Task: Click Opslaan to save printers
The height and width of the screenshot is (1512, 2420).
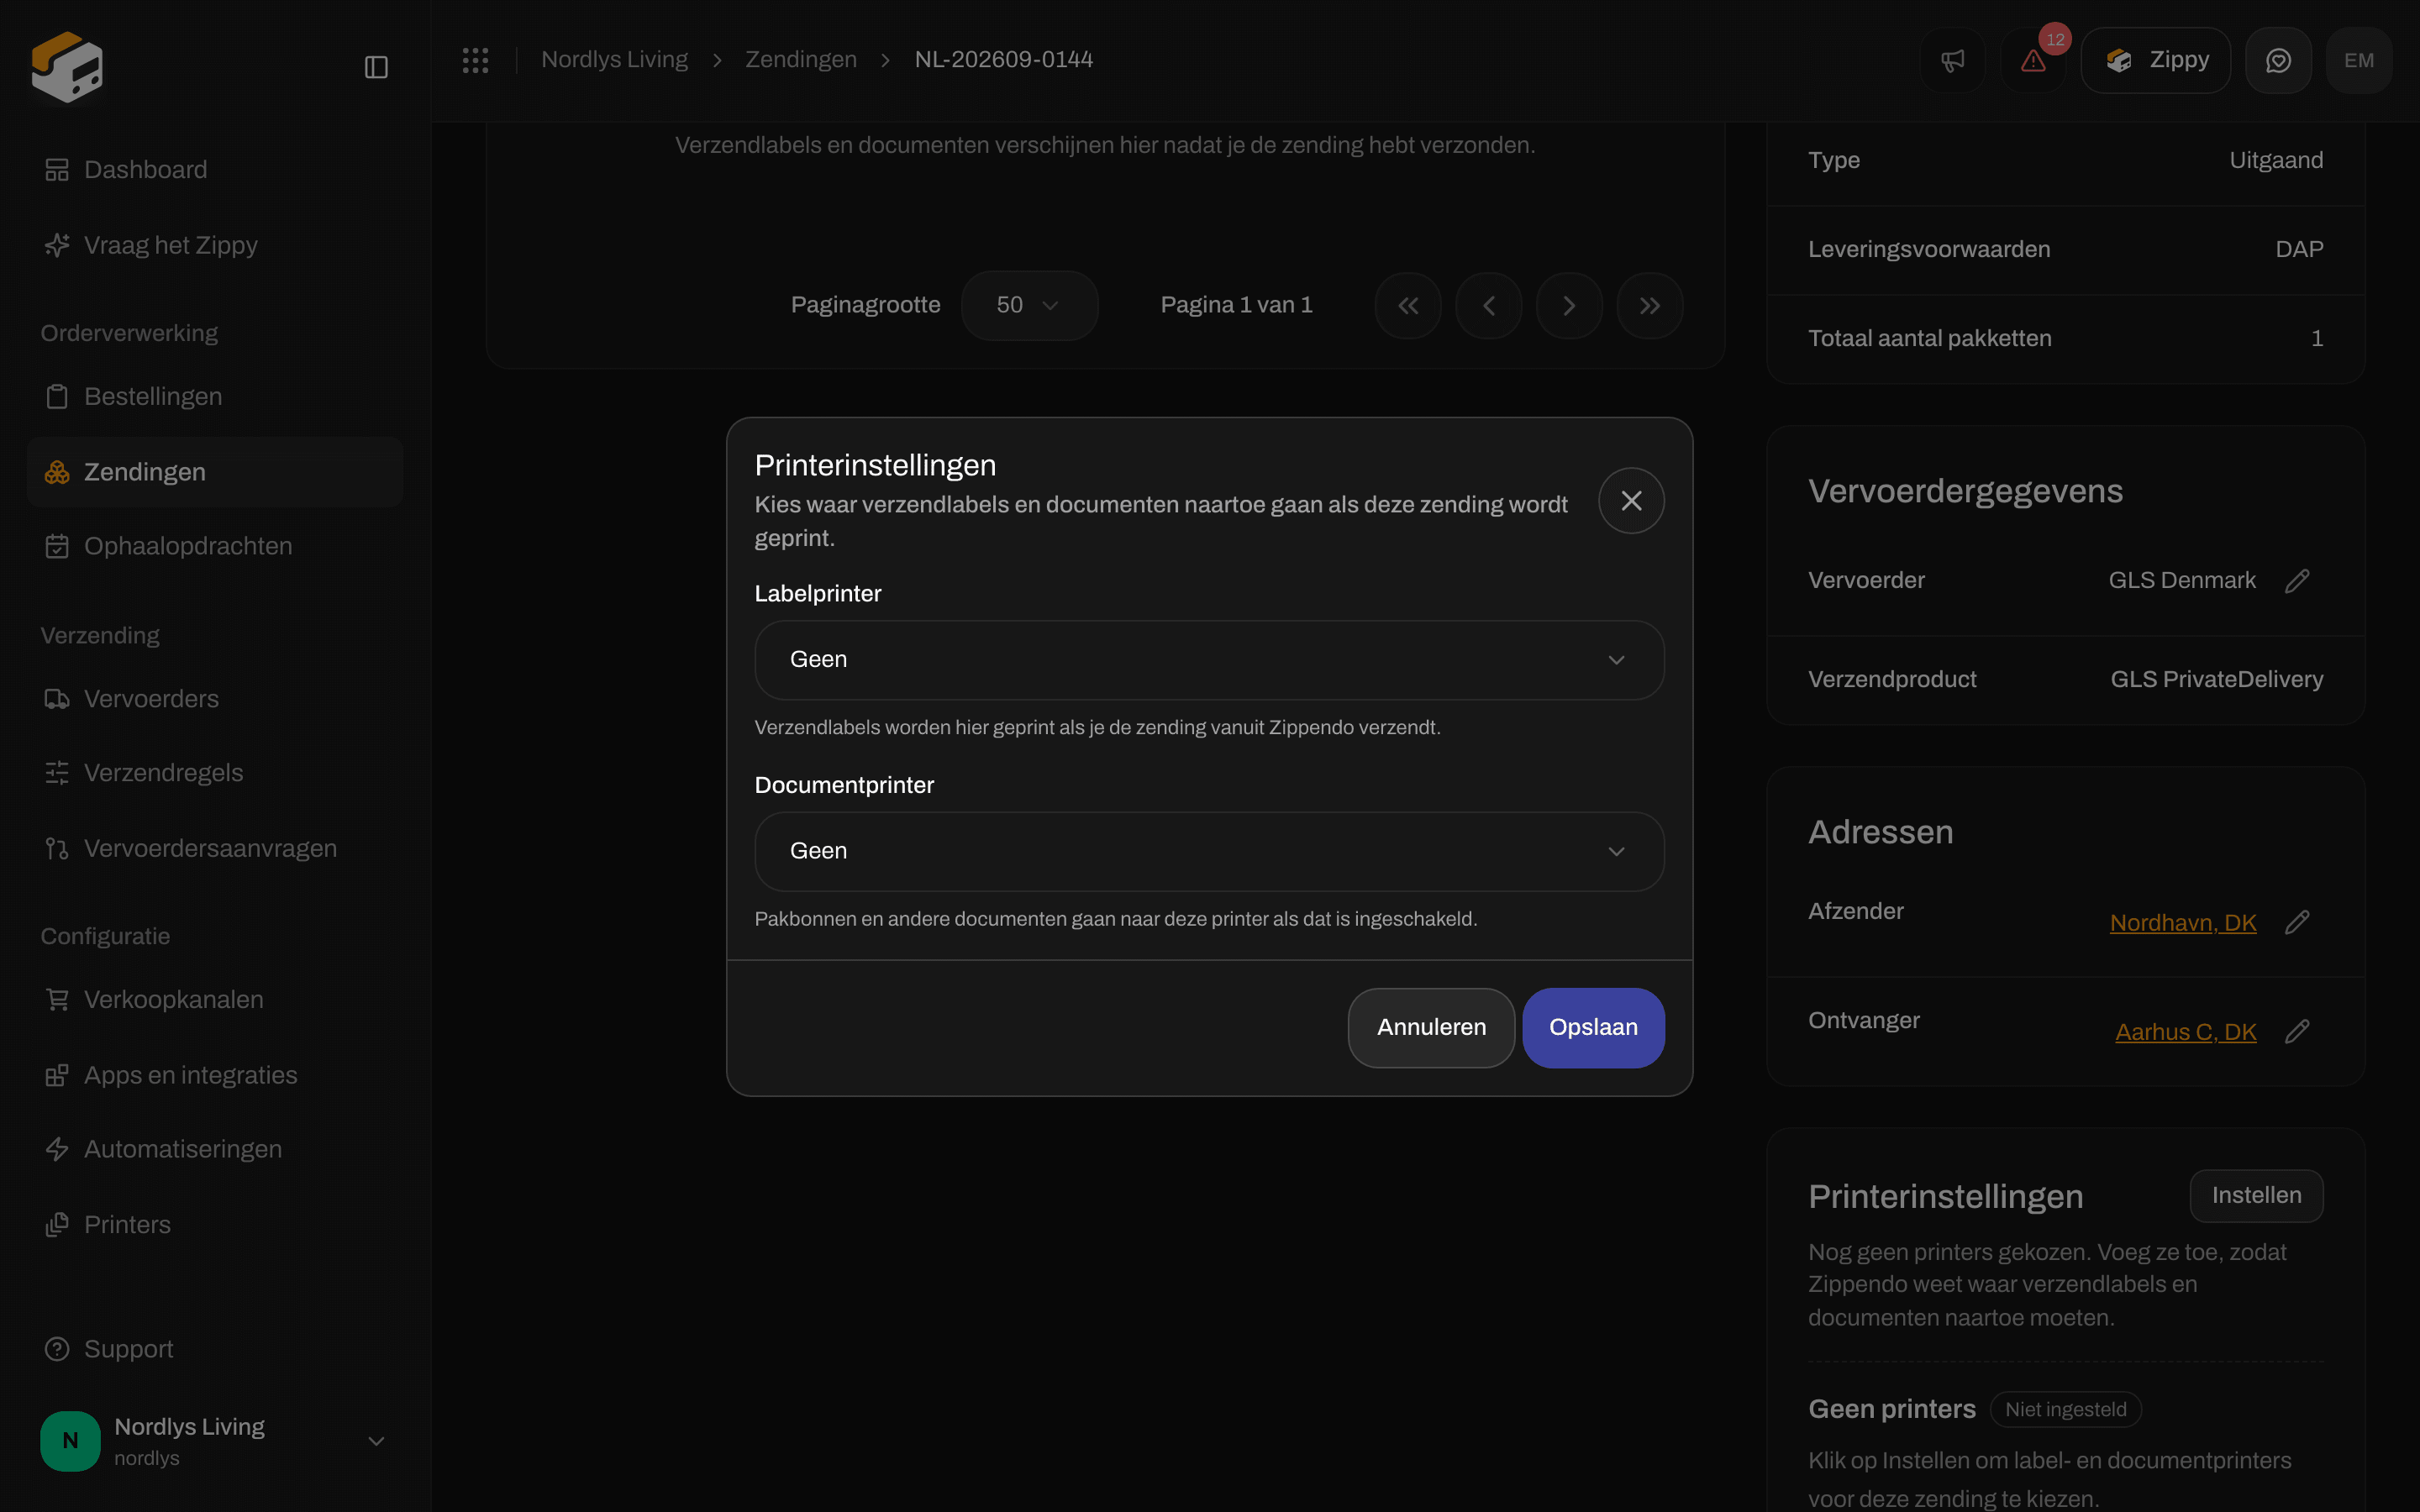Action: tap(1593, 1028)
